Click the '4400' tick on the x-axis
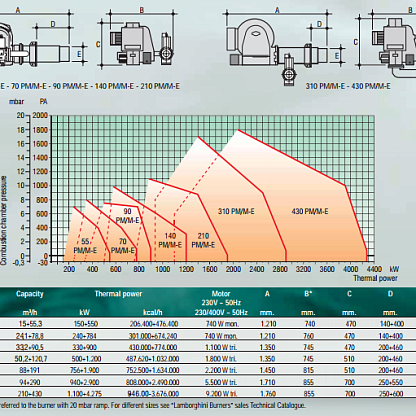This screenshot has width=416, height=416. point(374,269)
